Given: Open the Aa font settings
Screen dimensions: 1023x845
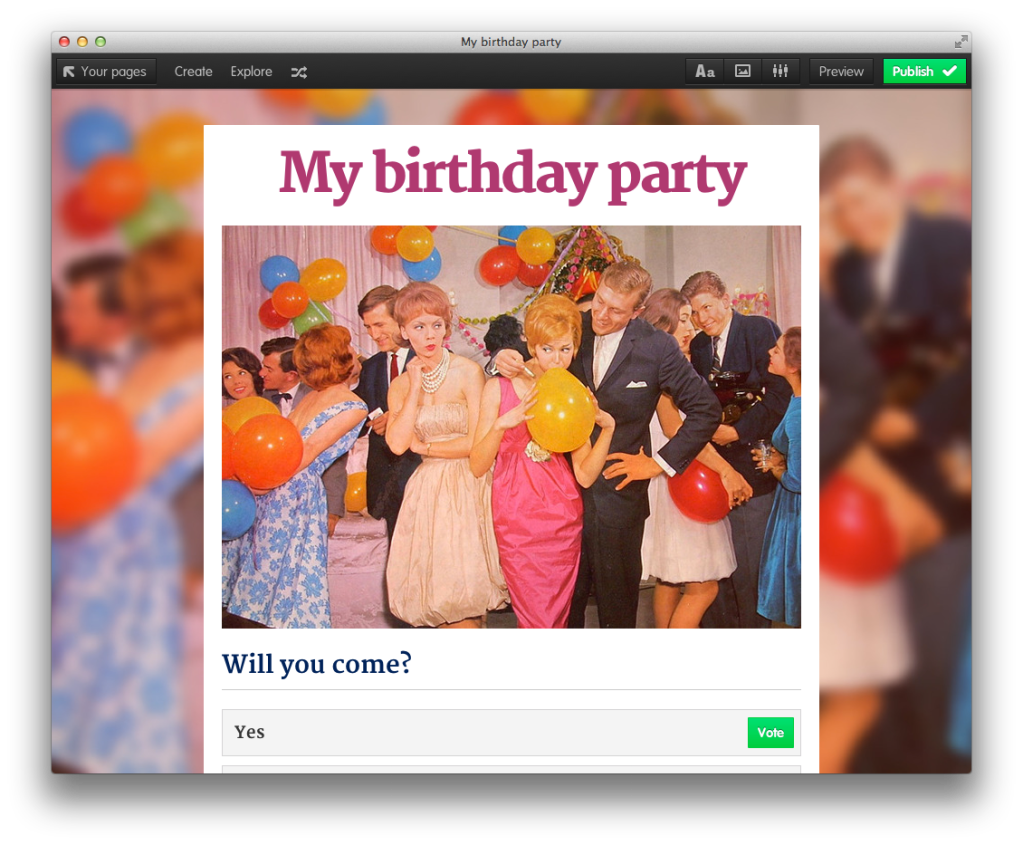Looking at the screenshot, I should pos(705,71).
